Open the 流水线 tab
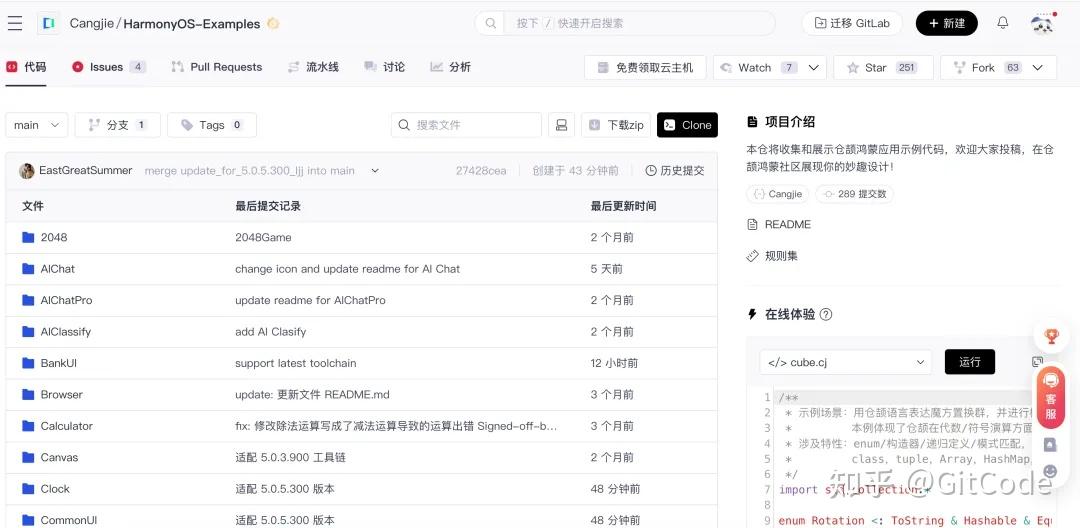The height and width of the screenshot is (528, 1080). coord(313,67)
